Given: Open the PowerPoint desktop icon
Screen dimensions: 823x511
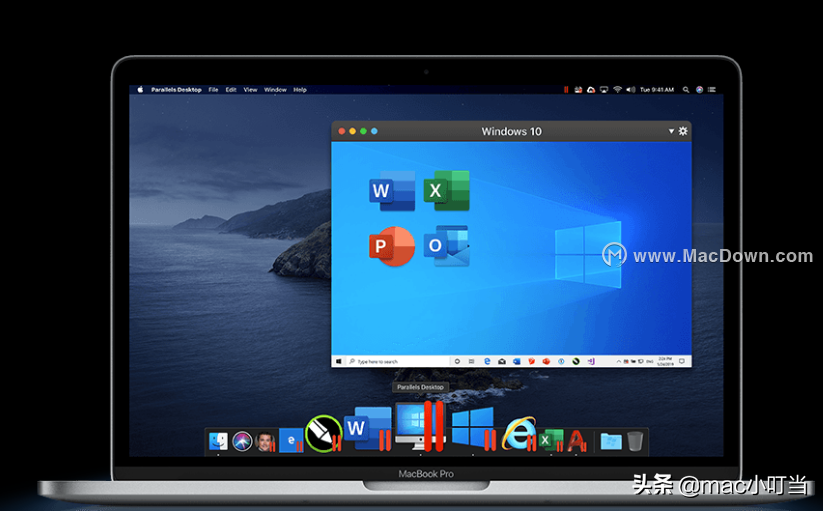Looking at the screenshot, I should point(392,246).
